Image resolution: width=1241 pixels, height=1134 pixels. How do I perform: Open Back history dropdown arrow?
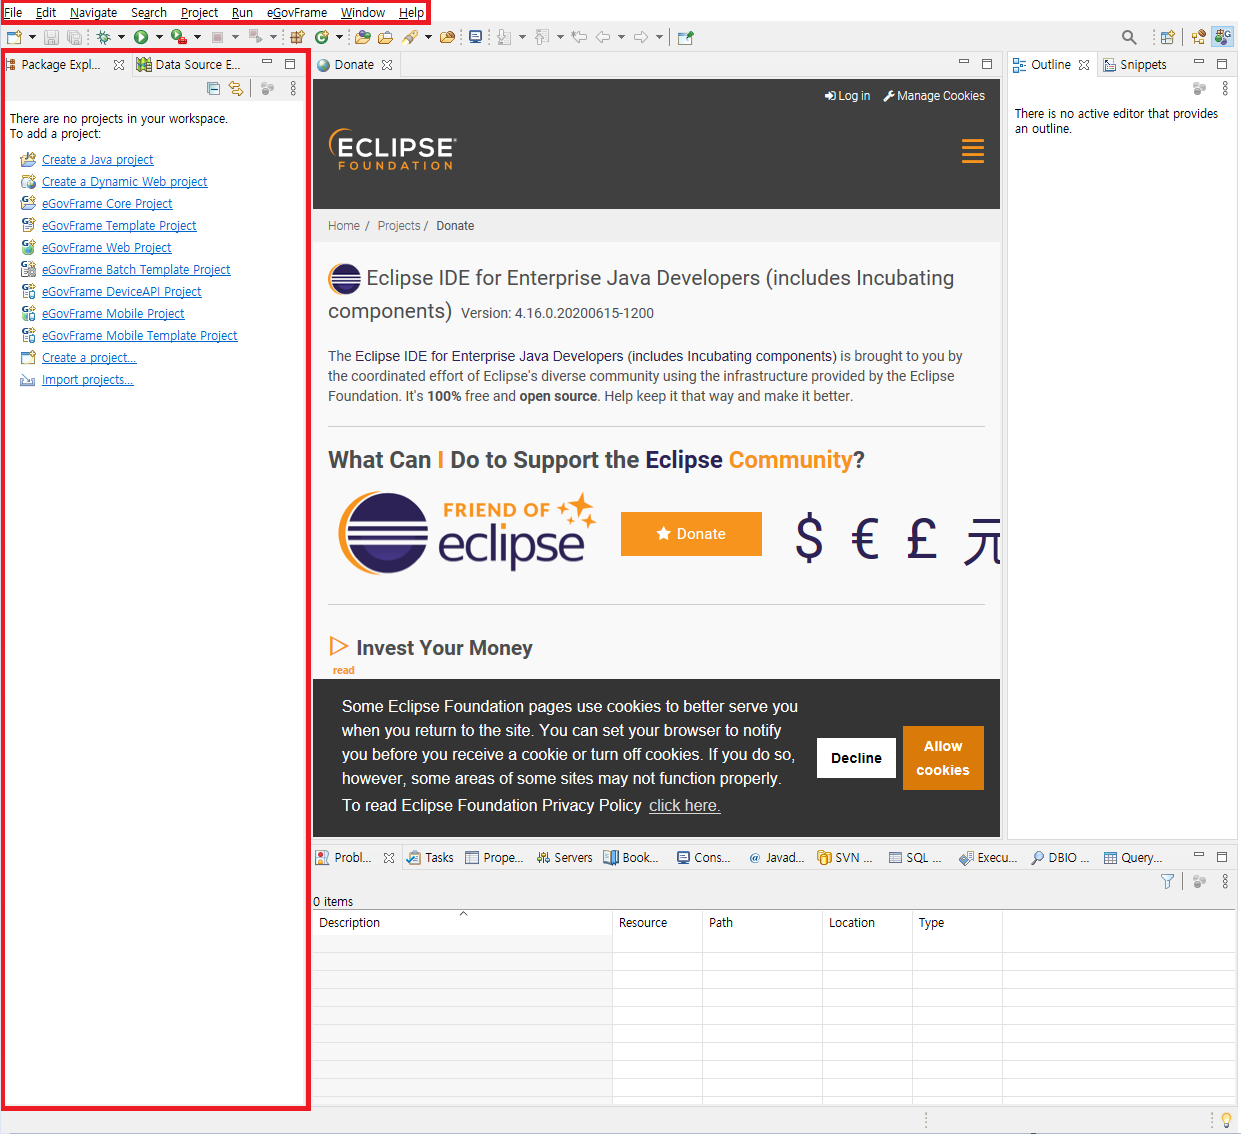pos(621,37)
